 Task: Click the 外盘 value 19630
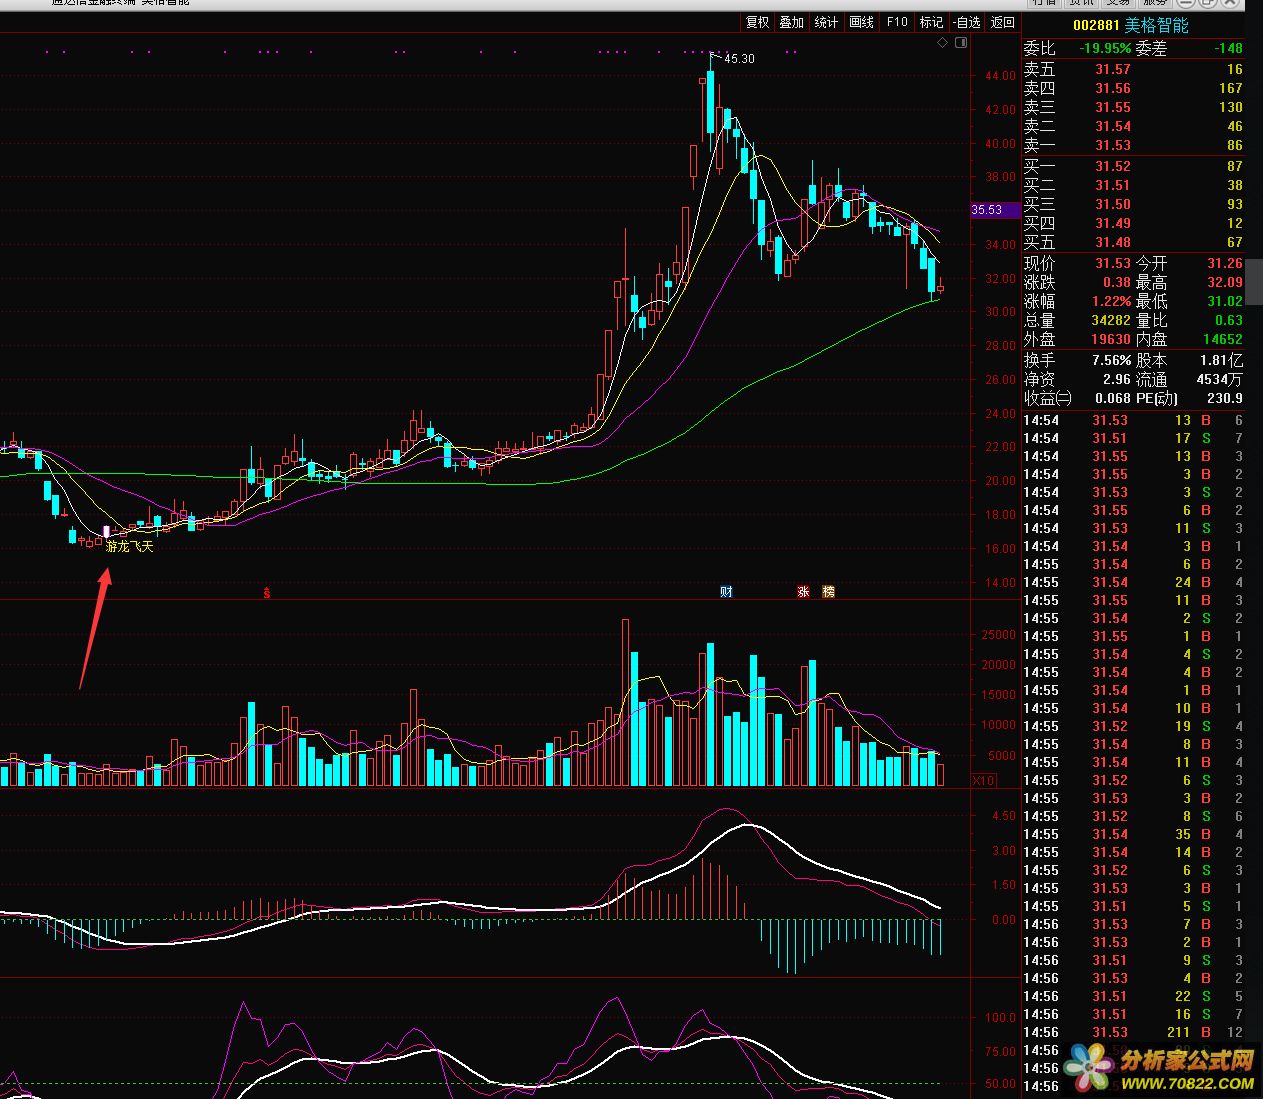(x=1112, y=339)
